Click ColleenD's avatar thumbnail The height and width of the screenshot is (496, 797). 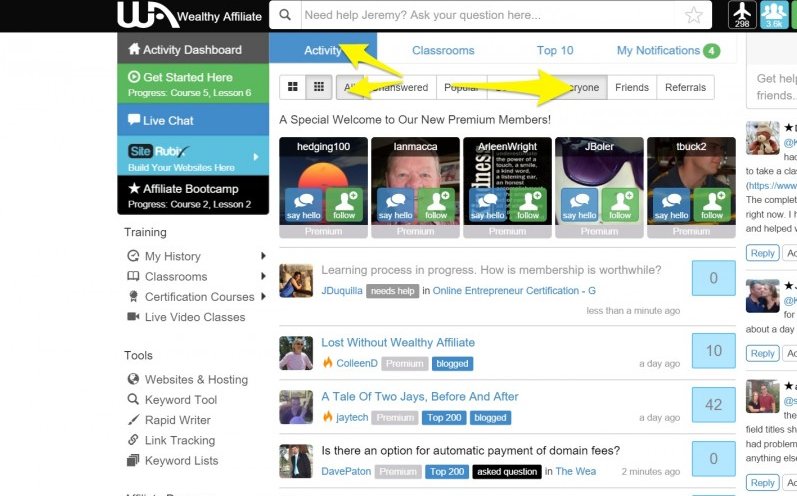pyautogui.click(x=296, y=353)
